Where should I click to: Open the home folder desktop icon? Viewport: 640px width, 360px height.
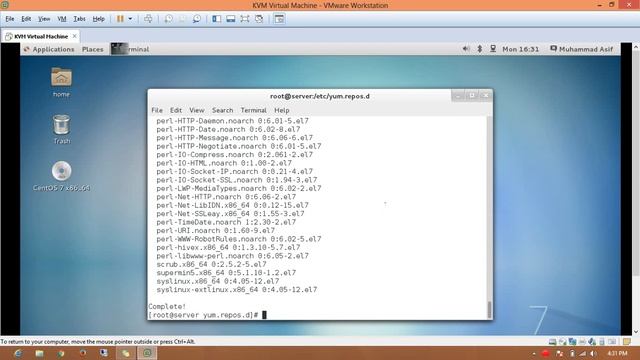(61, 82)
